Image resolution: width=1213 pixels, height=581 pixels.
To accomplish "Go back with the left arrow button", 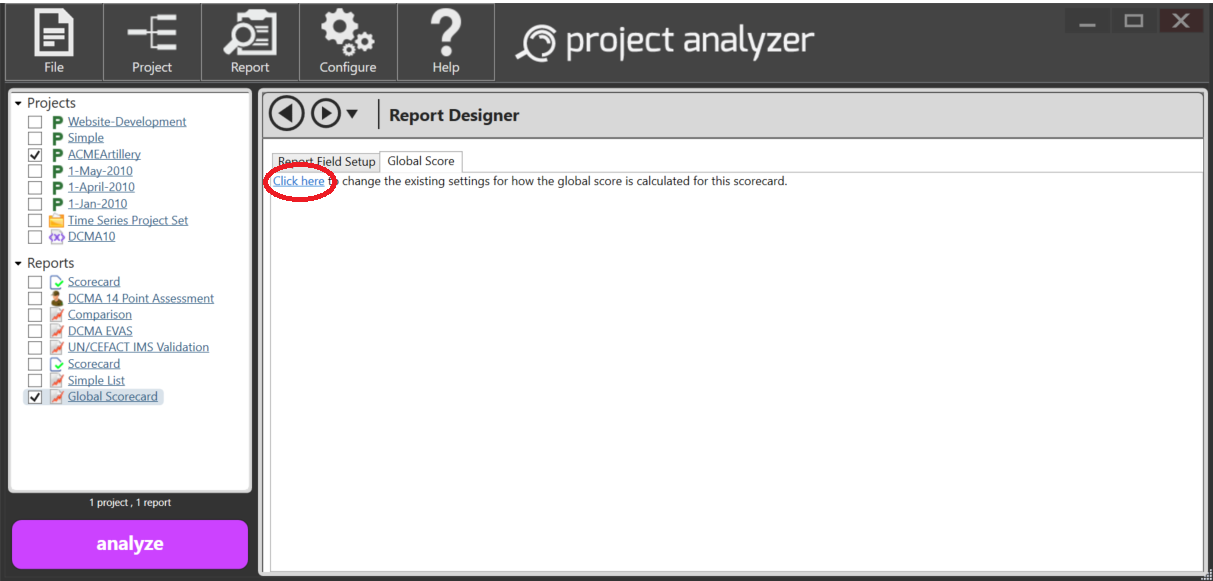I will pyautogui.click(x=287, y=114).
